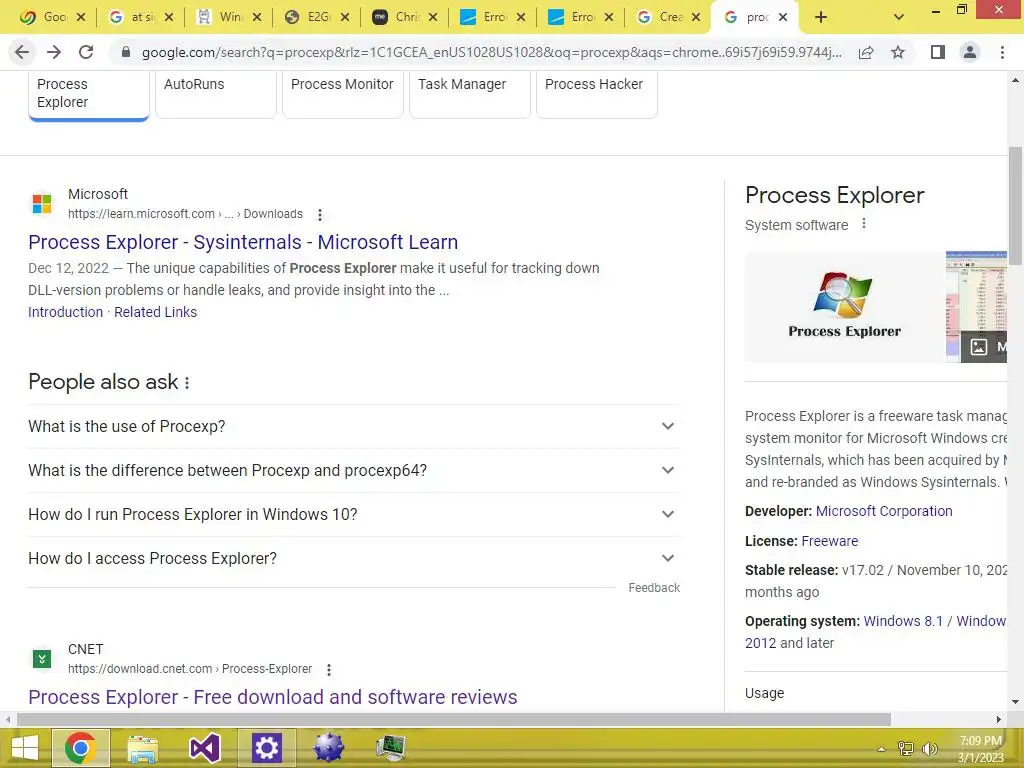Screen dimensions: 1024x768
Task: Click the lock site info icon
Action: [126, 52]
